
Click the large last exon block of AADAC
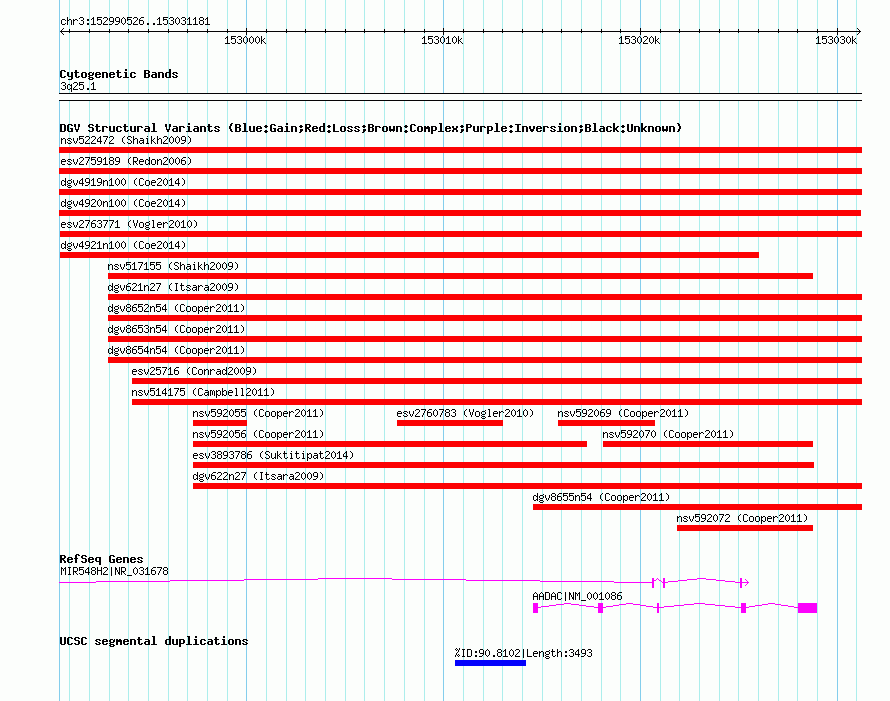(x=807, y=608)
